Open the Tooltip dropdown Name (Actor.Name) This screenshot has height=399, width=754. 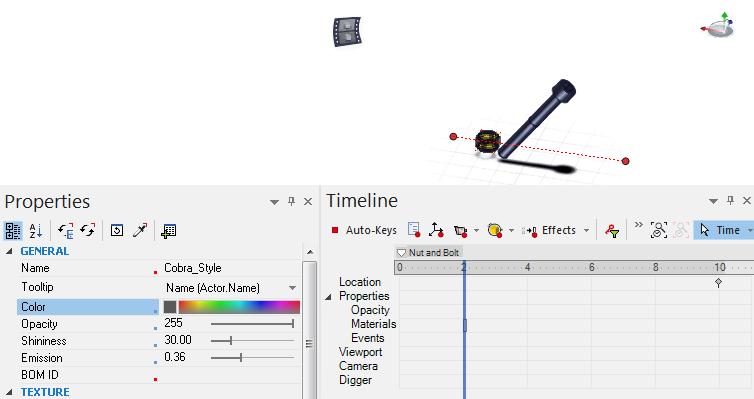(230, 288)
